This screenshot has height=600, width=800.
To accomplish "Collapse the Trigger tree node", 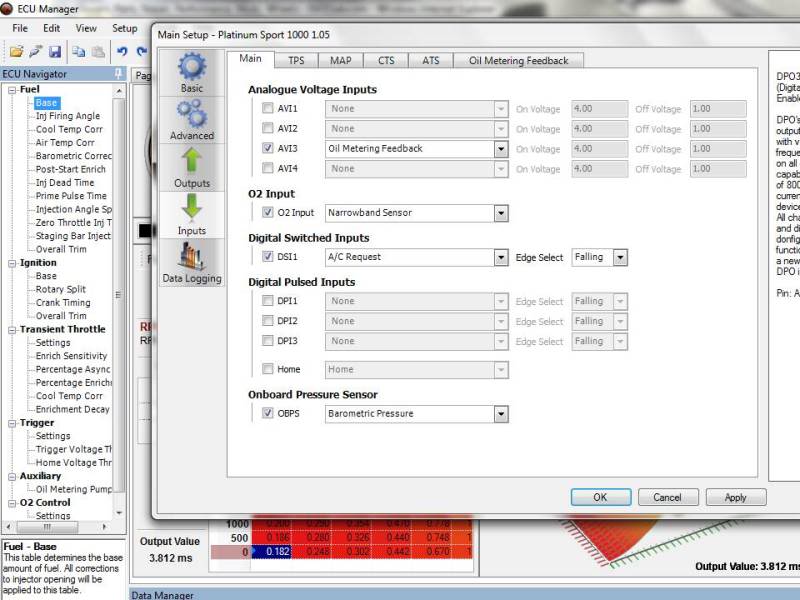I will click(x=12, y=423).
